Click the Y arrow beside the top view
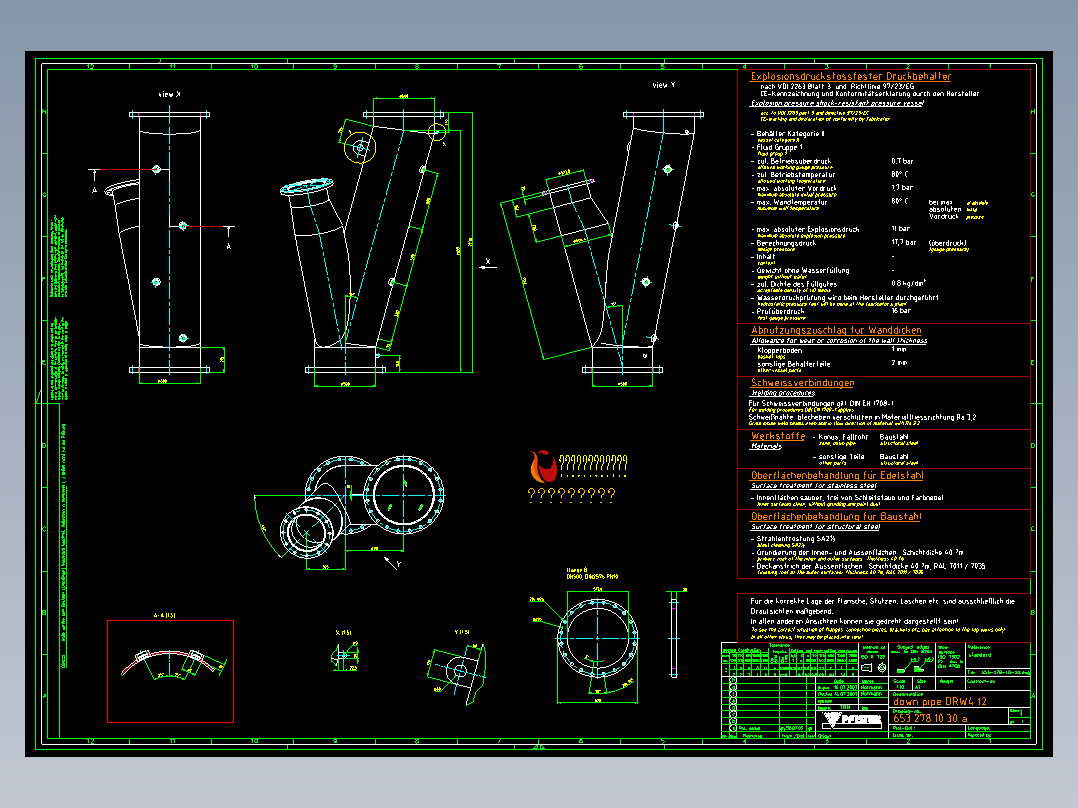1078x808 pixels. click(x=393, y=563)
